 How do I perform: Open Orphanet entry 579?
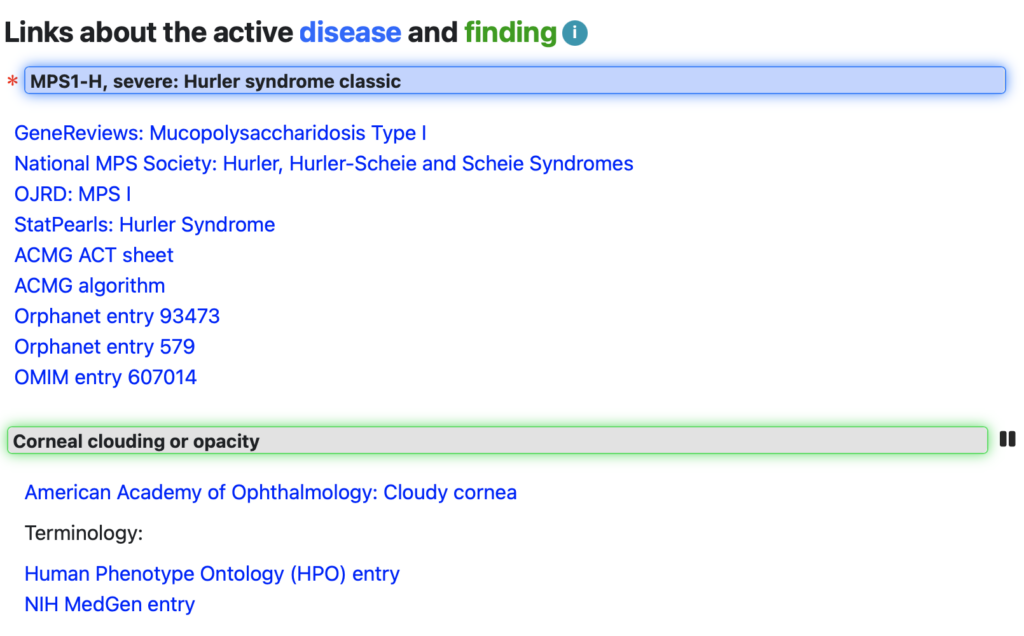pos(104,347)
